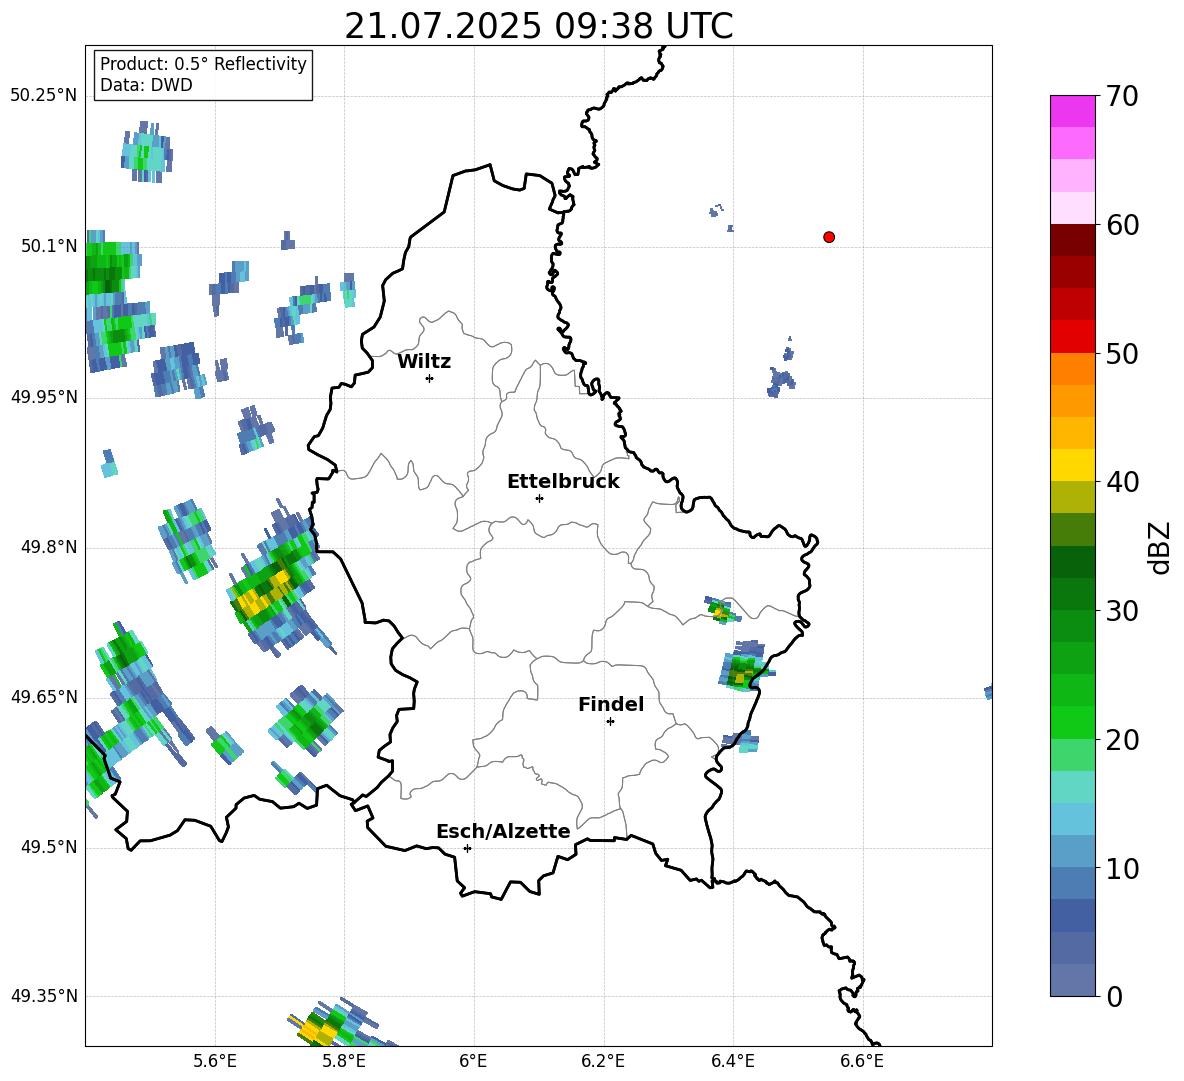Click the Product: 0.5° Reflectivity text

(203, 64)
